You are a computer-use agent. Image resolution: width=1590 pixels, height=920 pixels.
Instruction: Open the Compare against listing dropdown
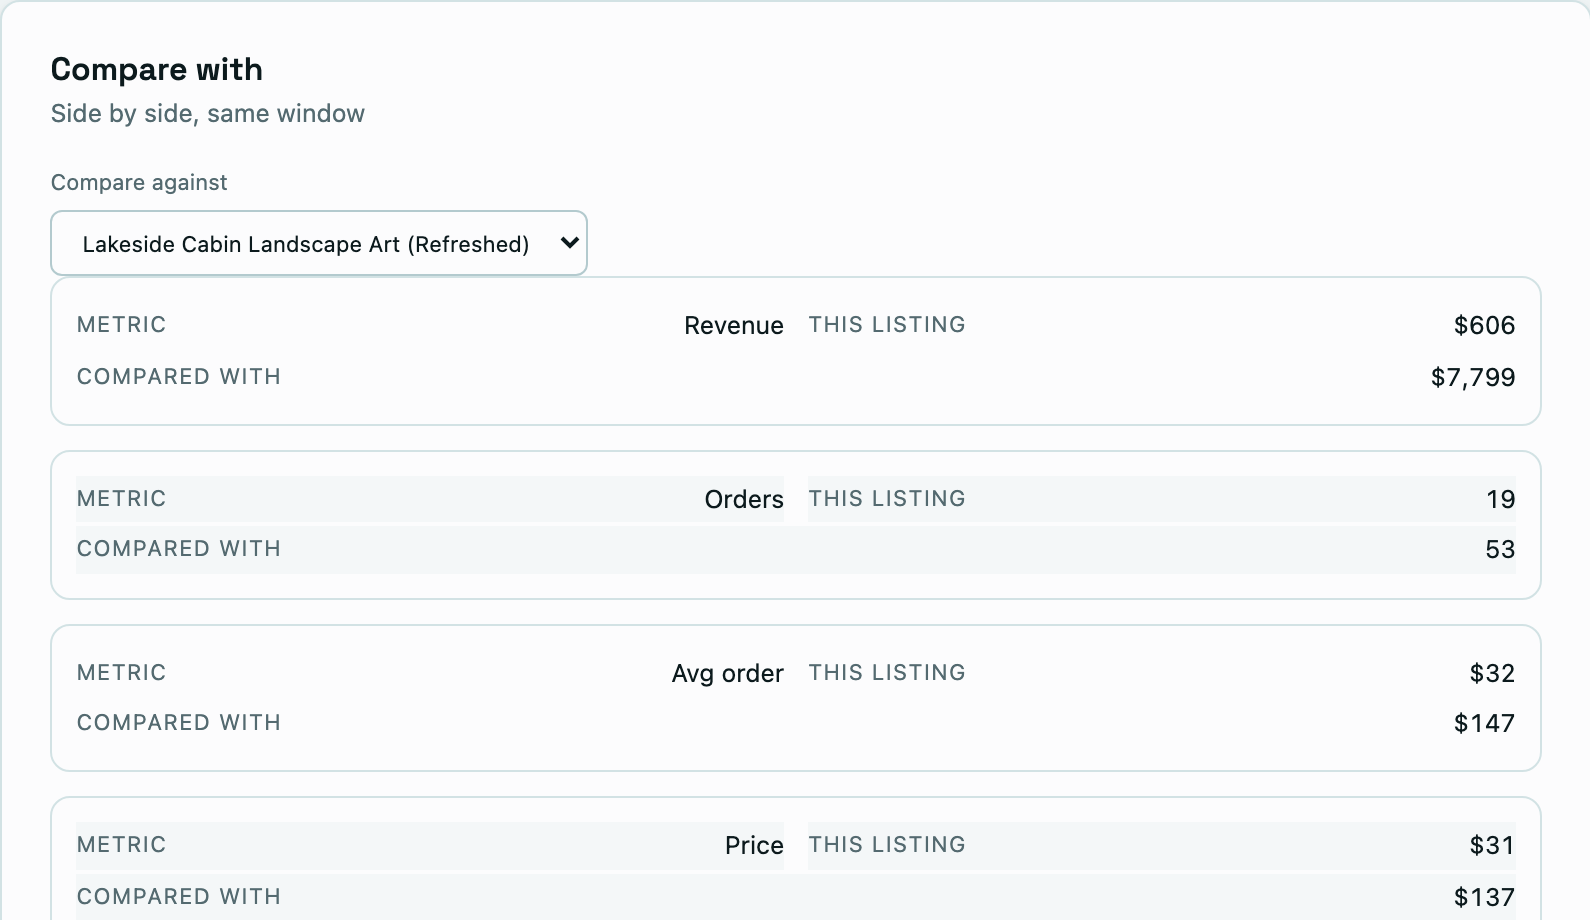[x=319, y=243]
